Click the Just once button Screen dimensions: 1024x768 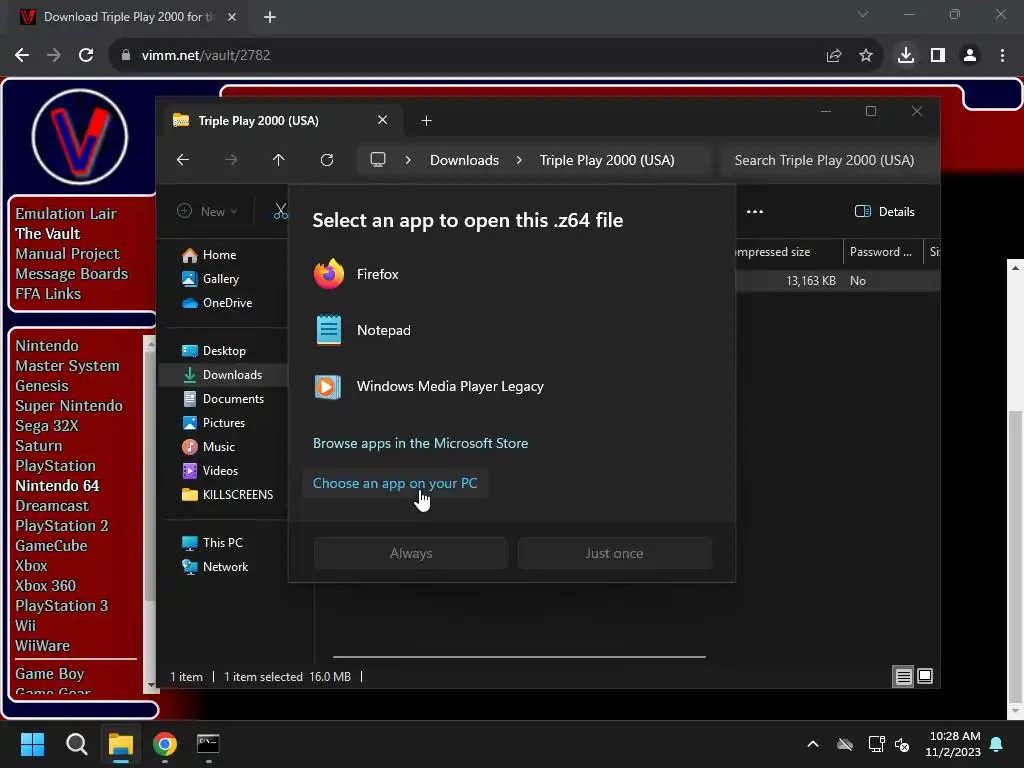614,553
